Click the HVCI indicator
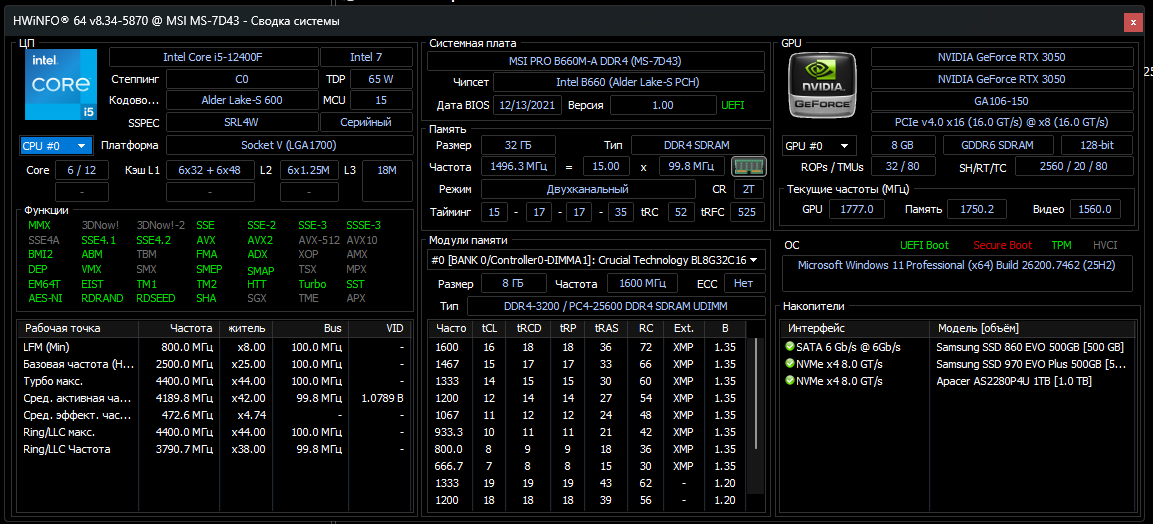The image size is (1153, 524). 1104,245
